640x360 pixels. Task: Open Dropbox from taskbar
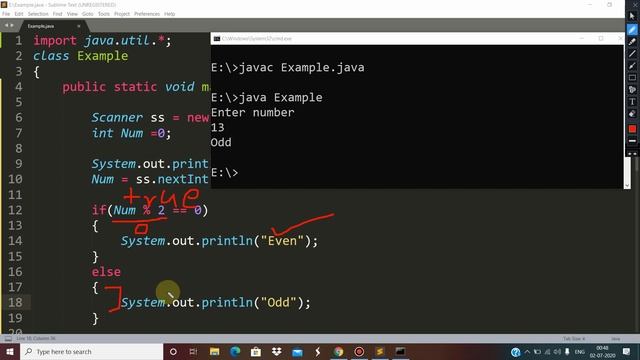(x=277, y=351)
